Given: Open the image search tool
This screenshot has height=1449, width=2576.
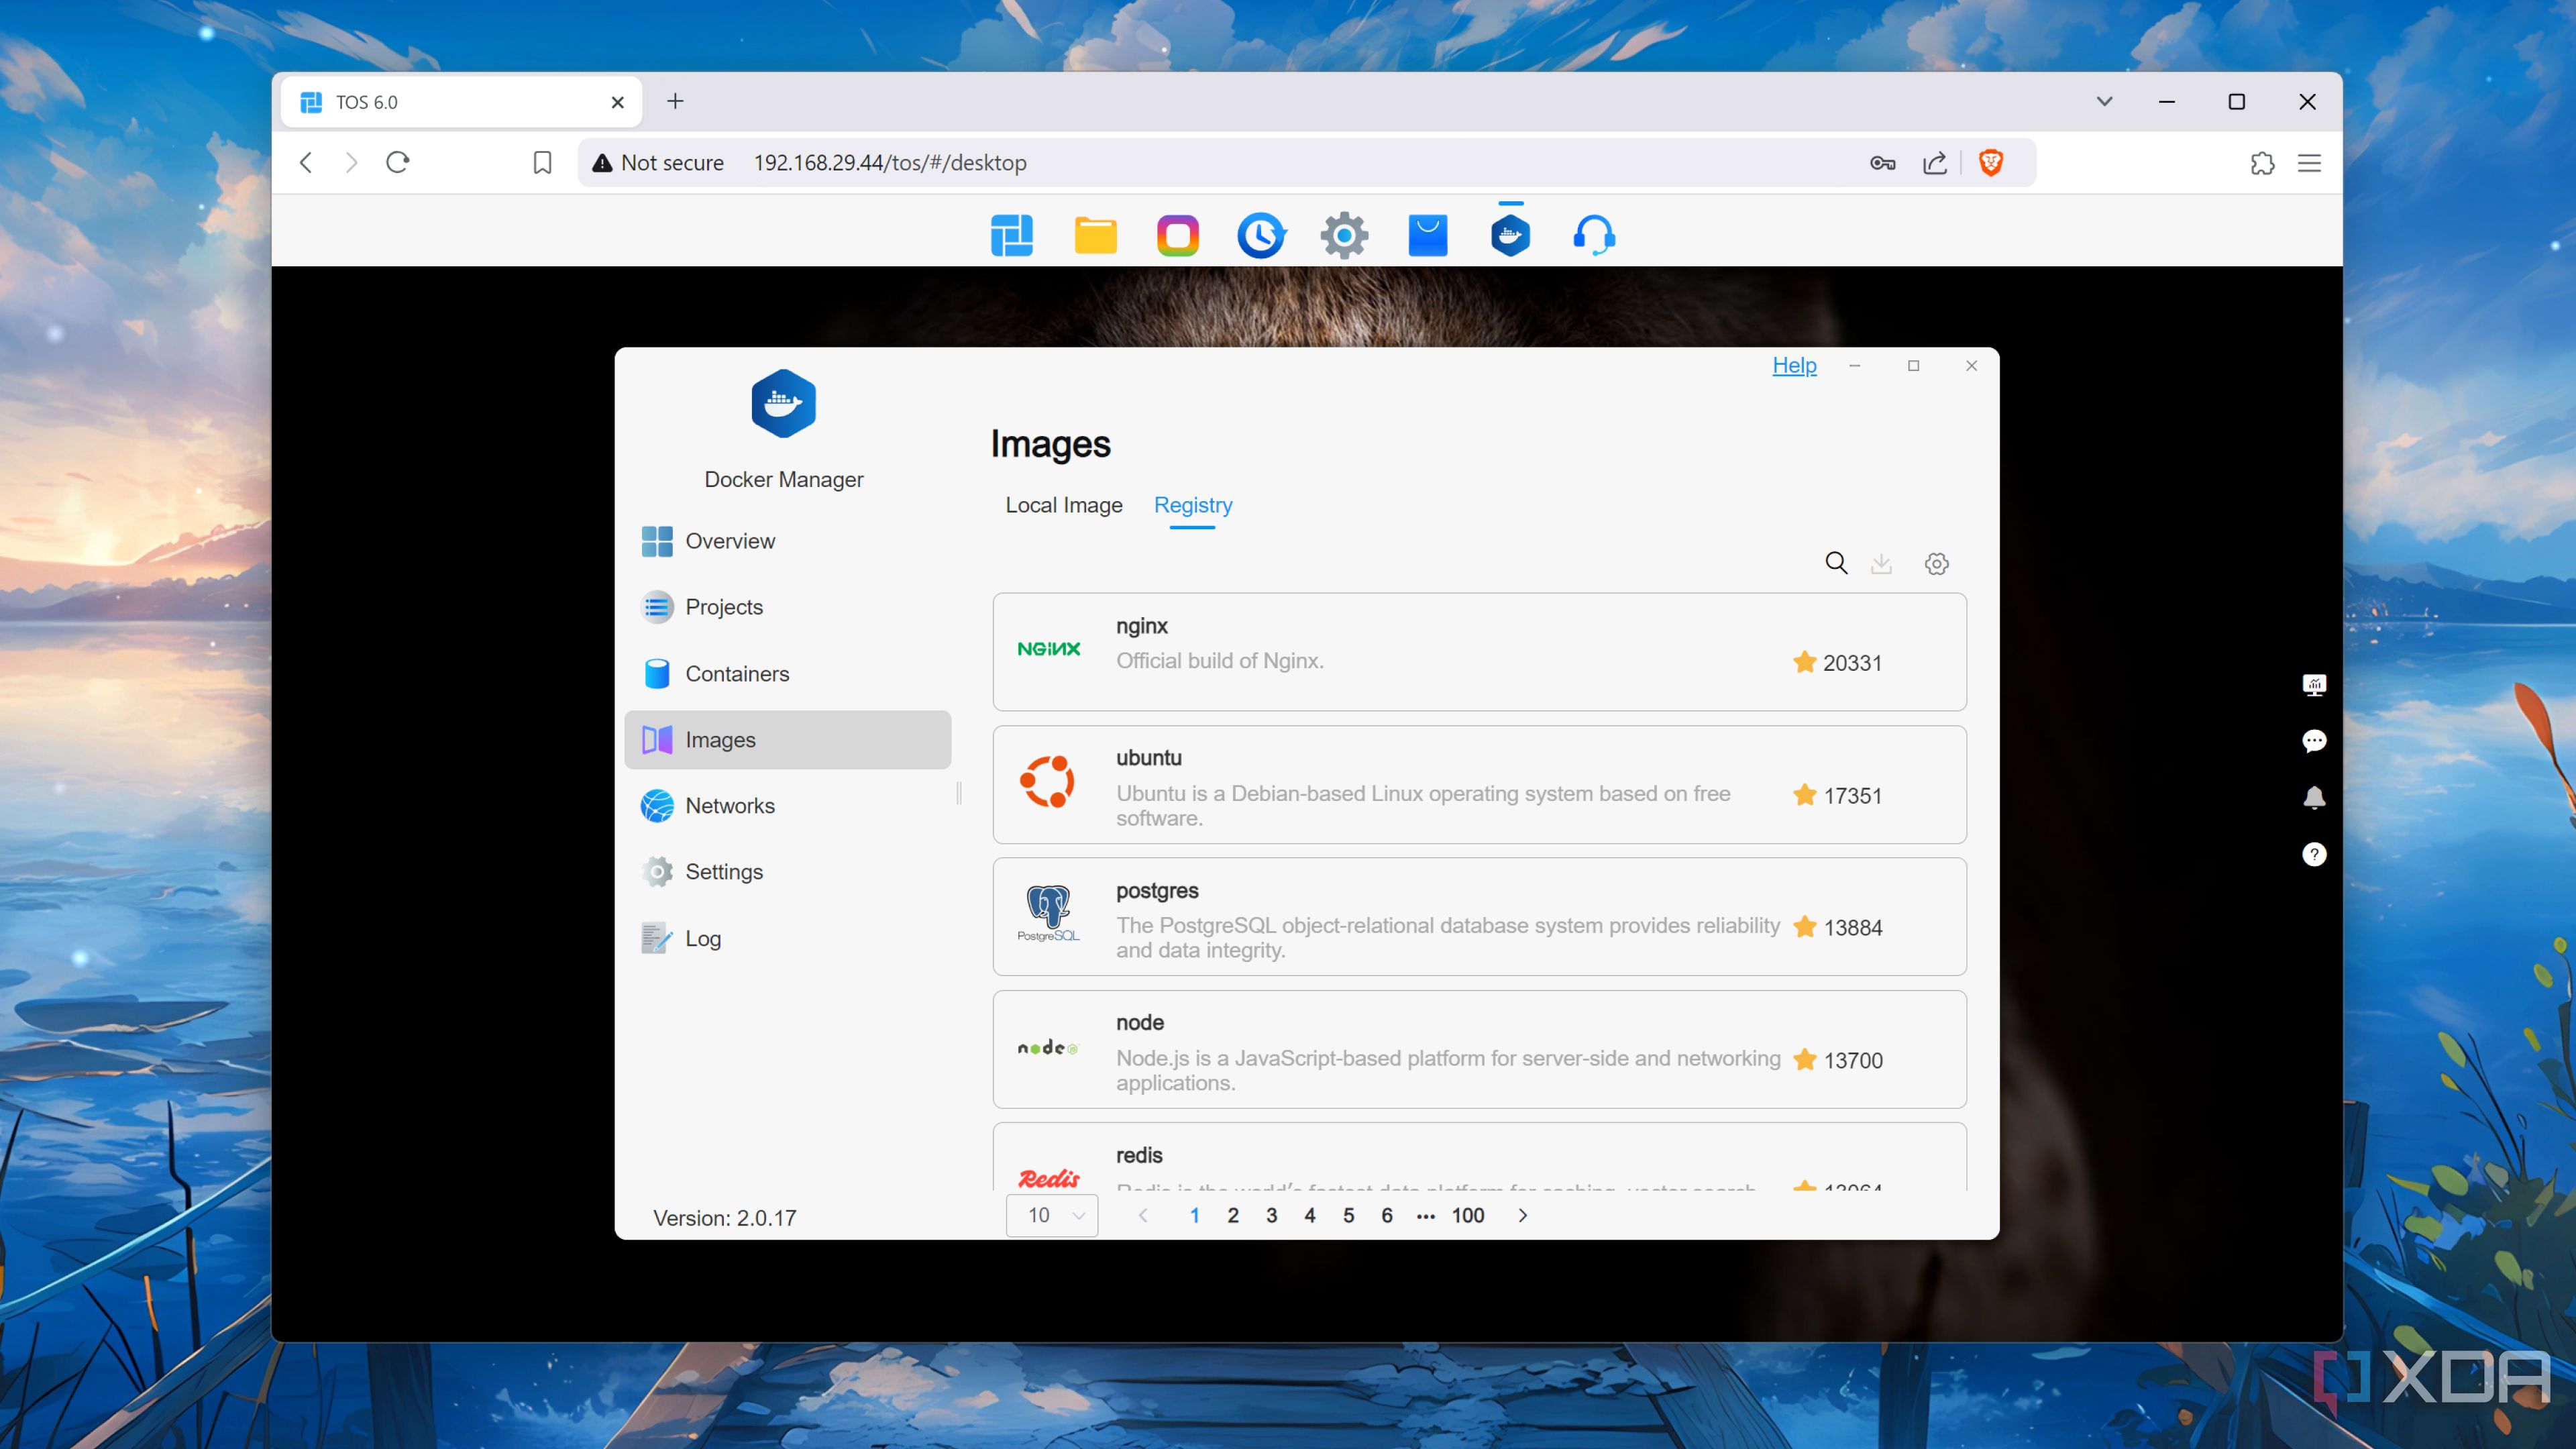Looking at the screenshot, I should point(1836,563).
